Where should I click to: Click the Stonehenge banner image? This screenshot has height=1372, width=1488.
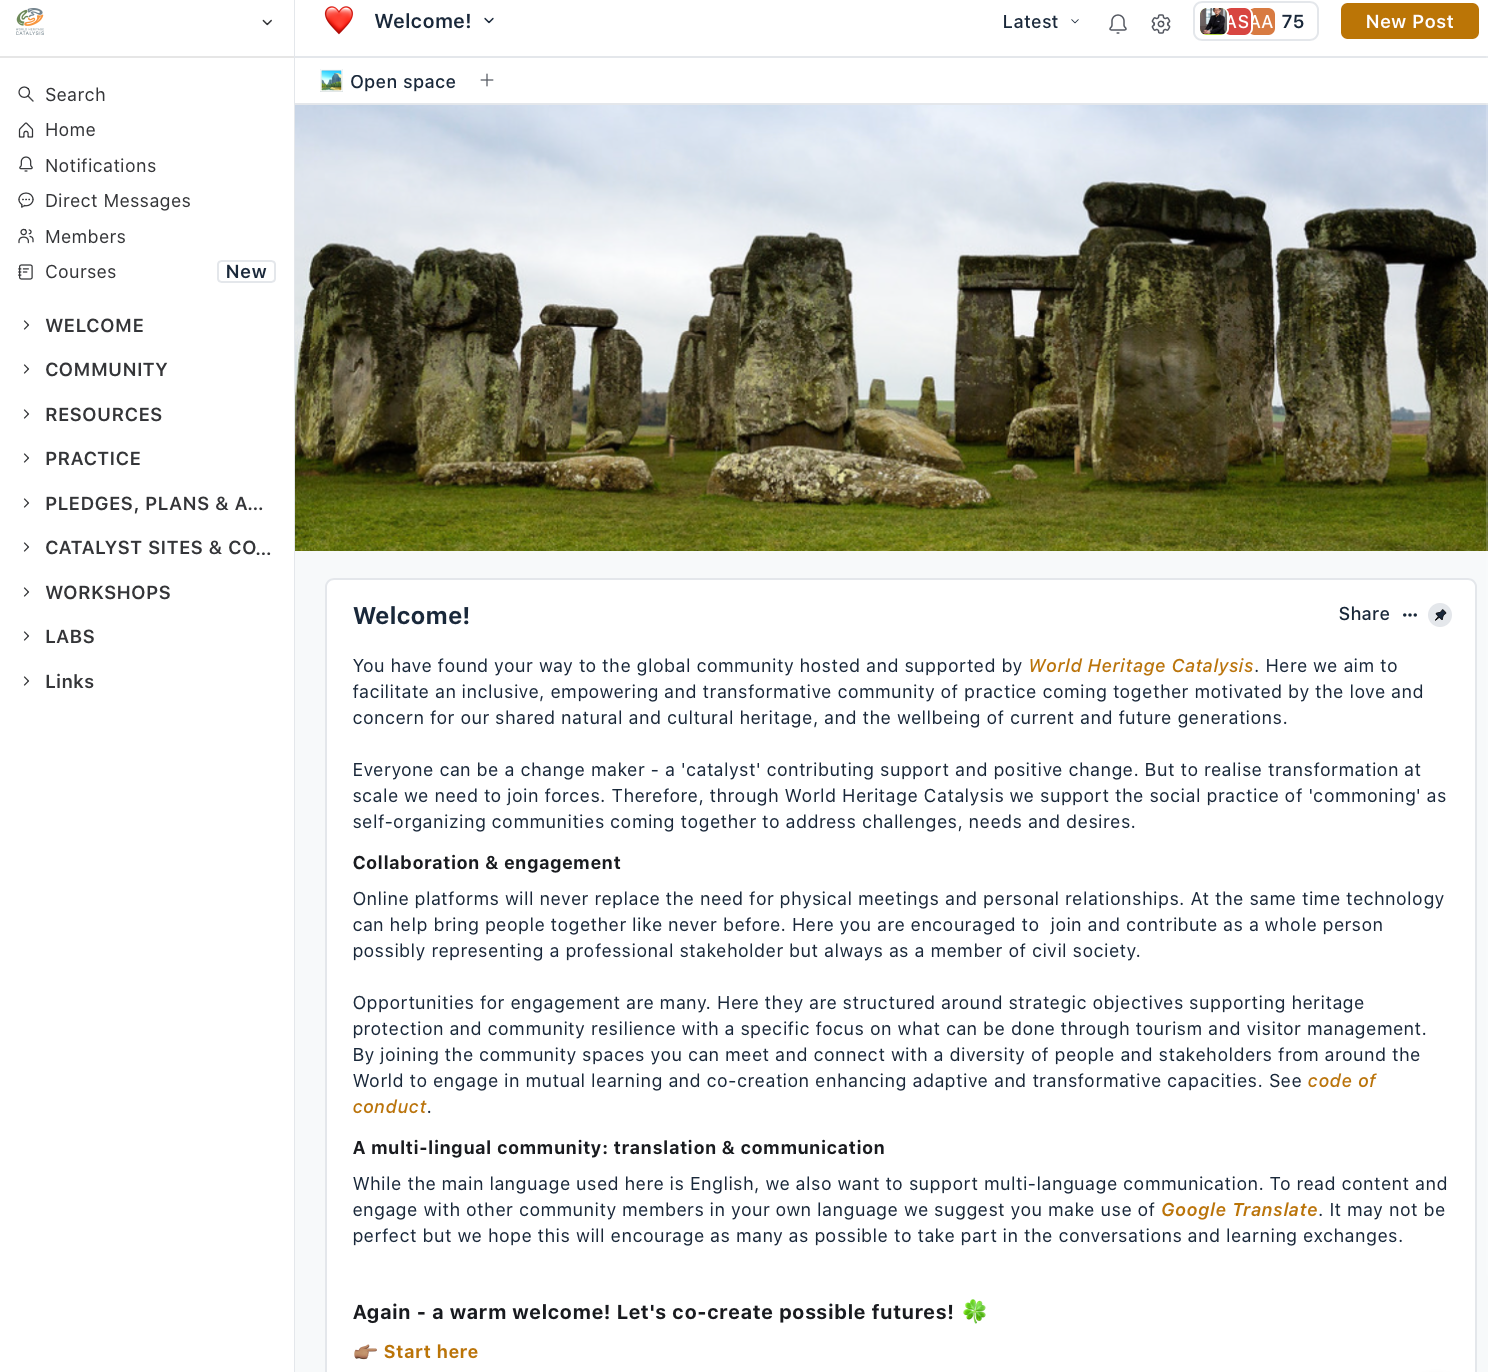(891, 328)
